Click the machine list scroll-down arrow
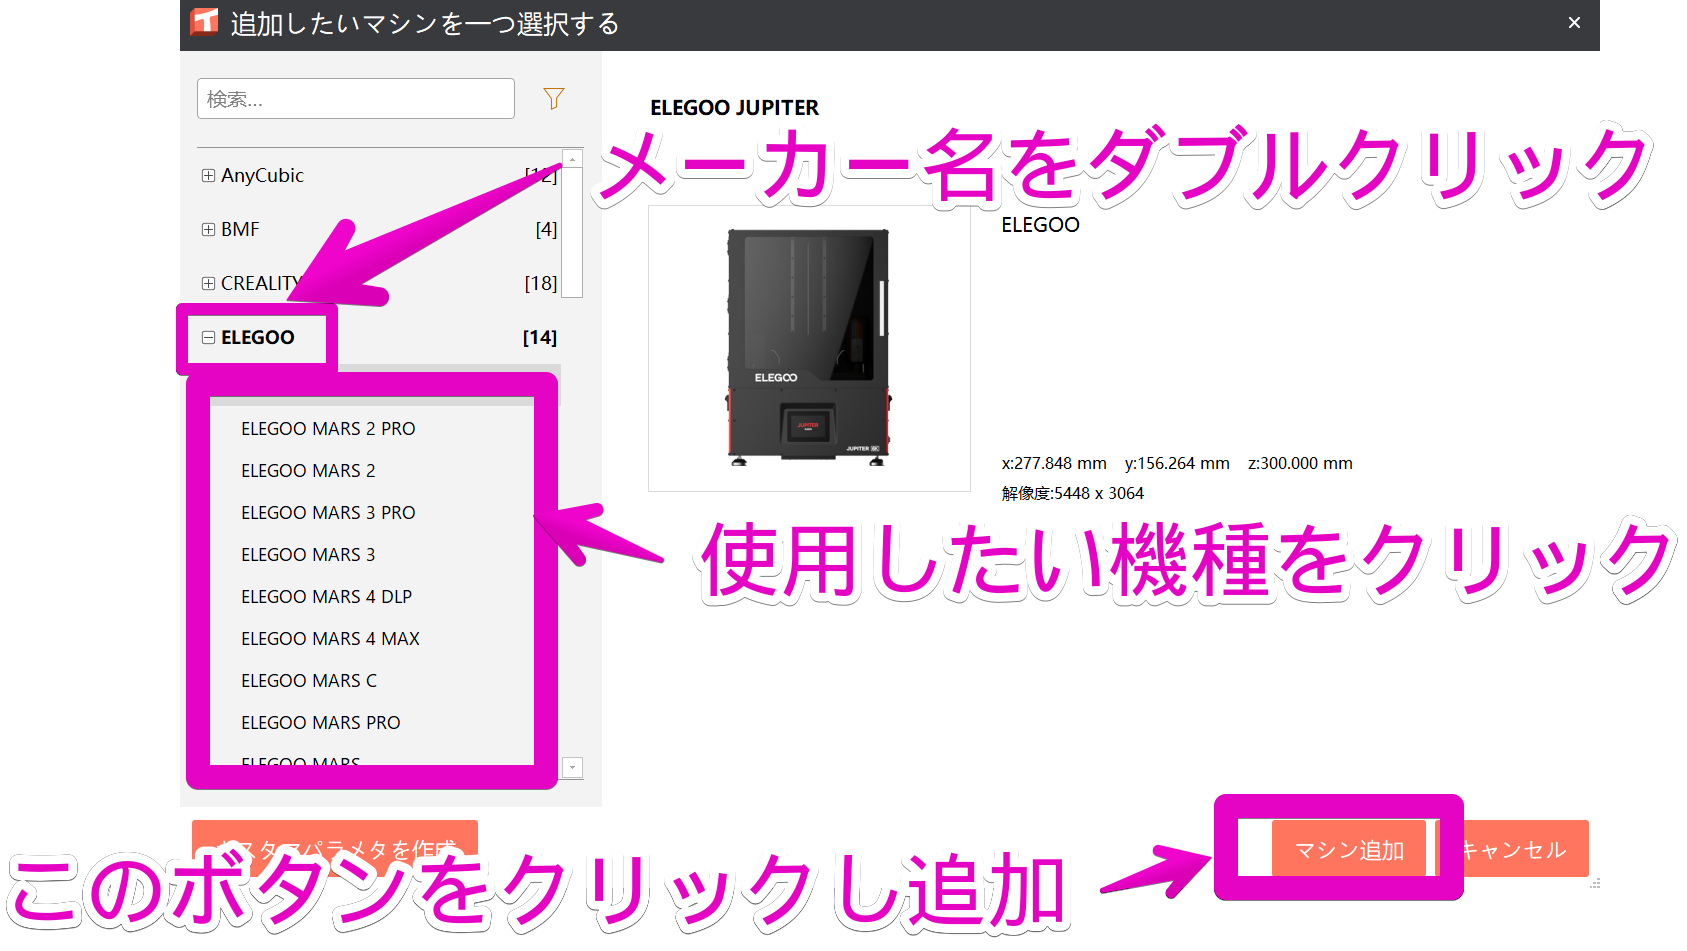Viewport: 1687px width, 951px height. [x=572, y=768]
